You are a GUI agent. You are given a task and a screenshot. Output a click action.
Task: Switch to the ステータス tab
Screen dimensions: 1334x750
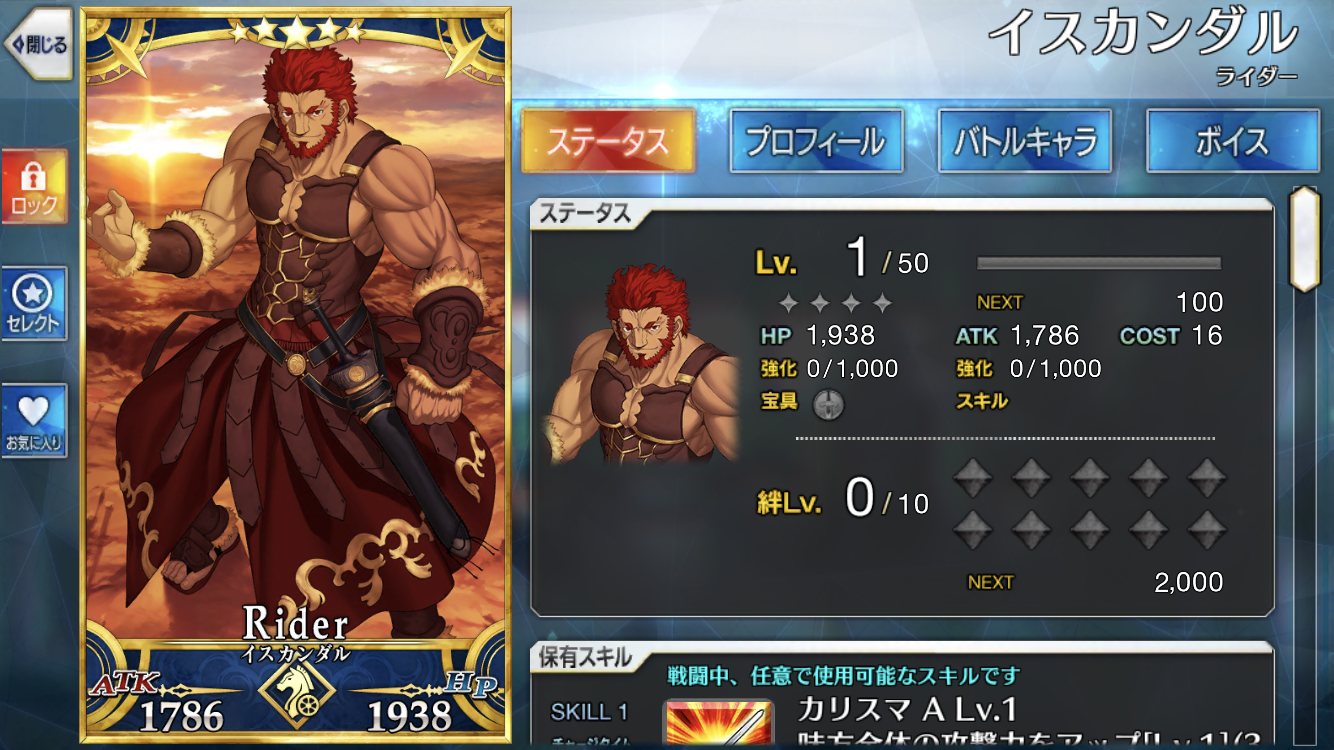click(608, 141)
